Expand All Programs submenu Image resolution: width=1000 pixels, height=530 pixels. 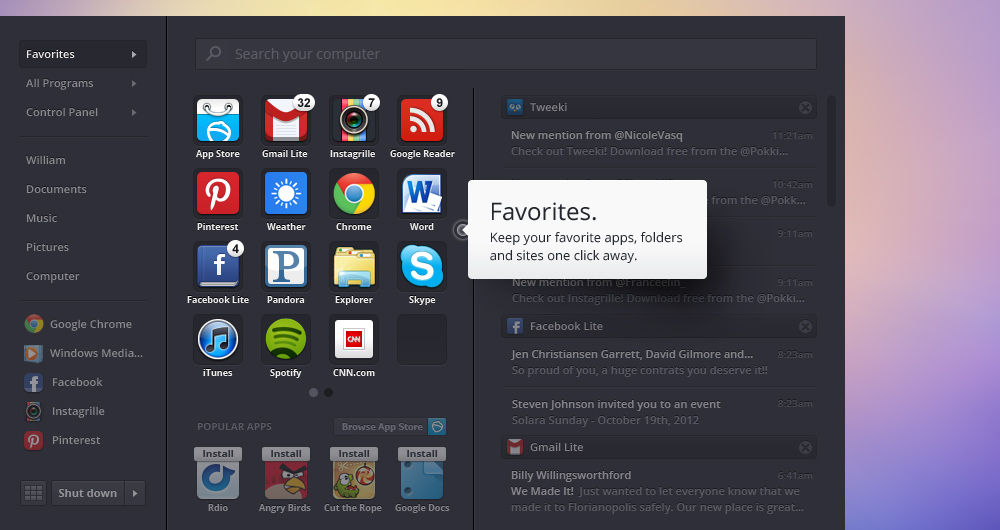(x=134, y=83)
